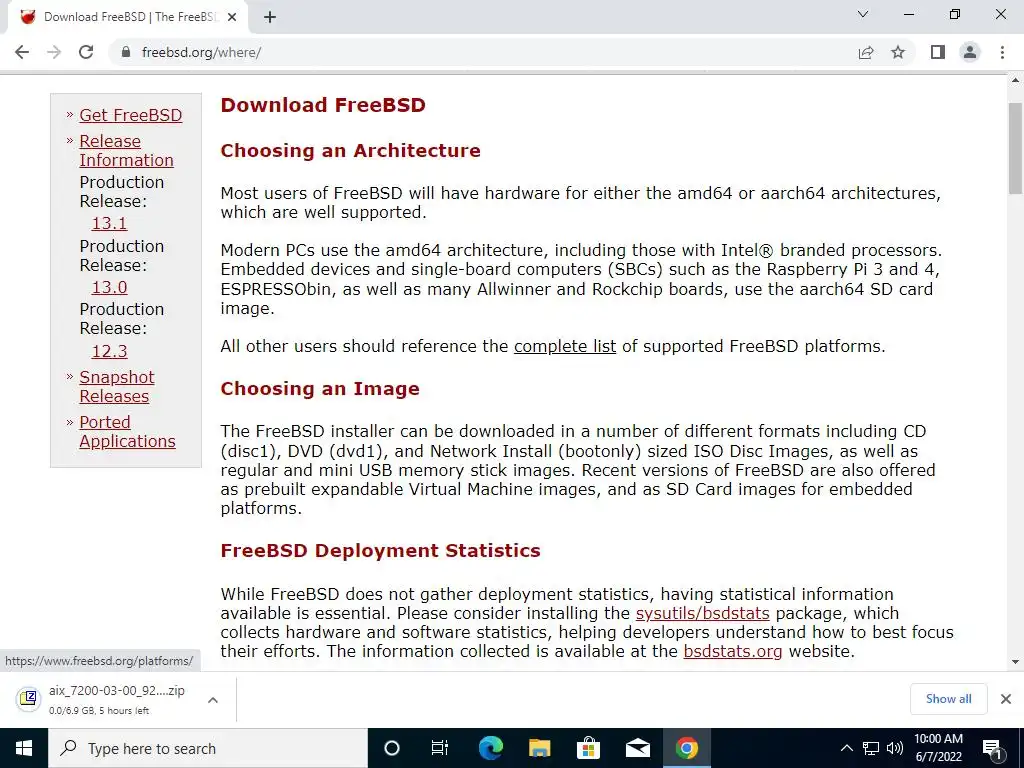Open Mail app from taskbar
The width and height of the screenshot is (1024, 768).
point(637,748)
